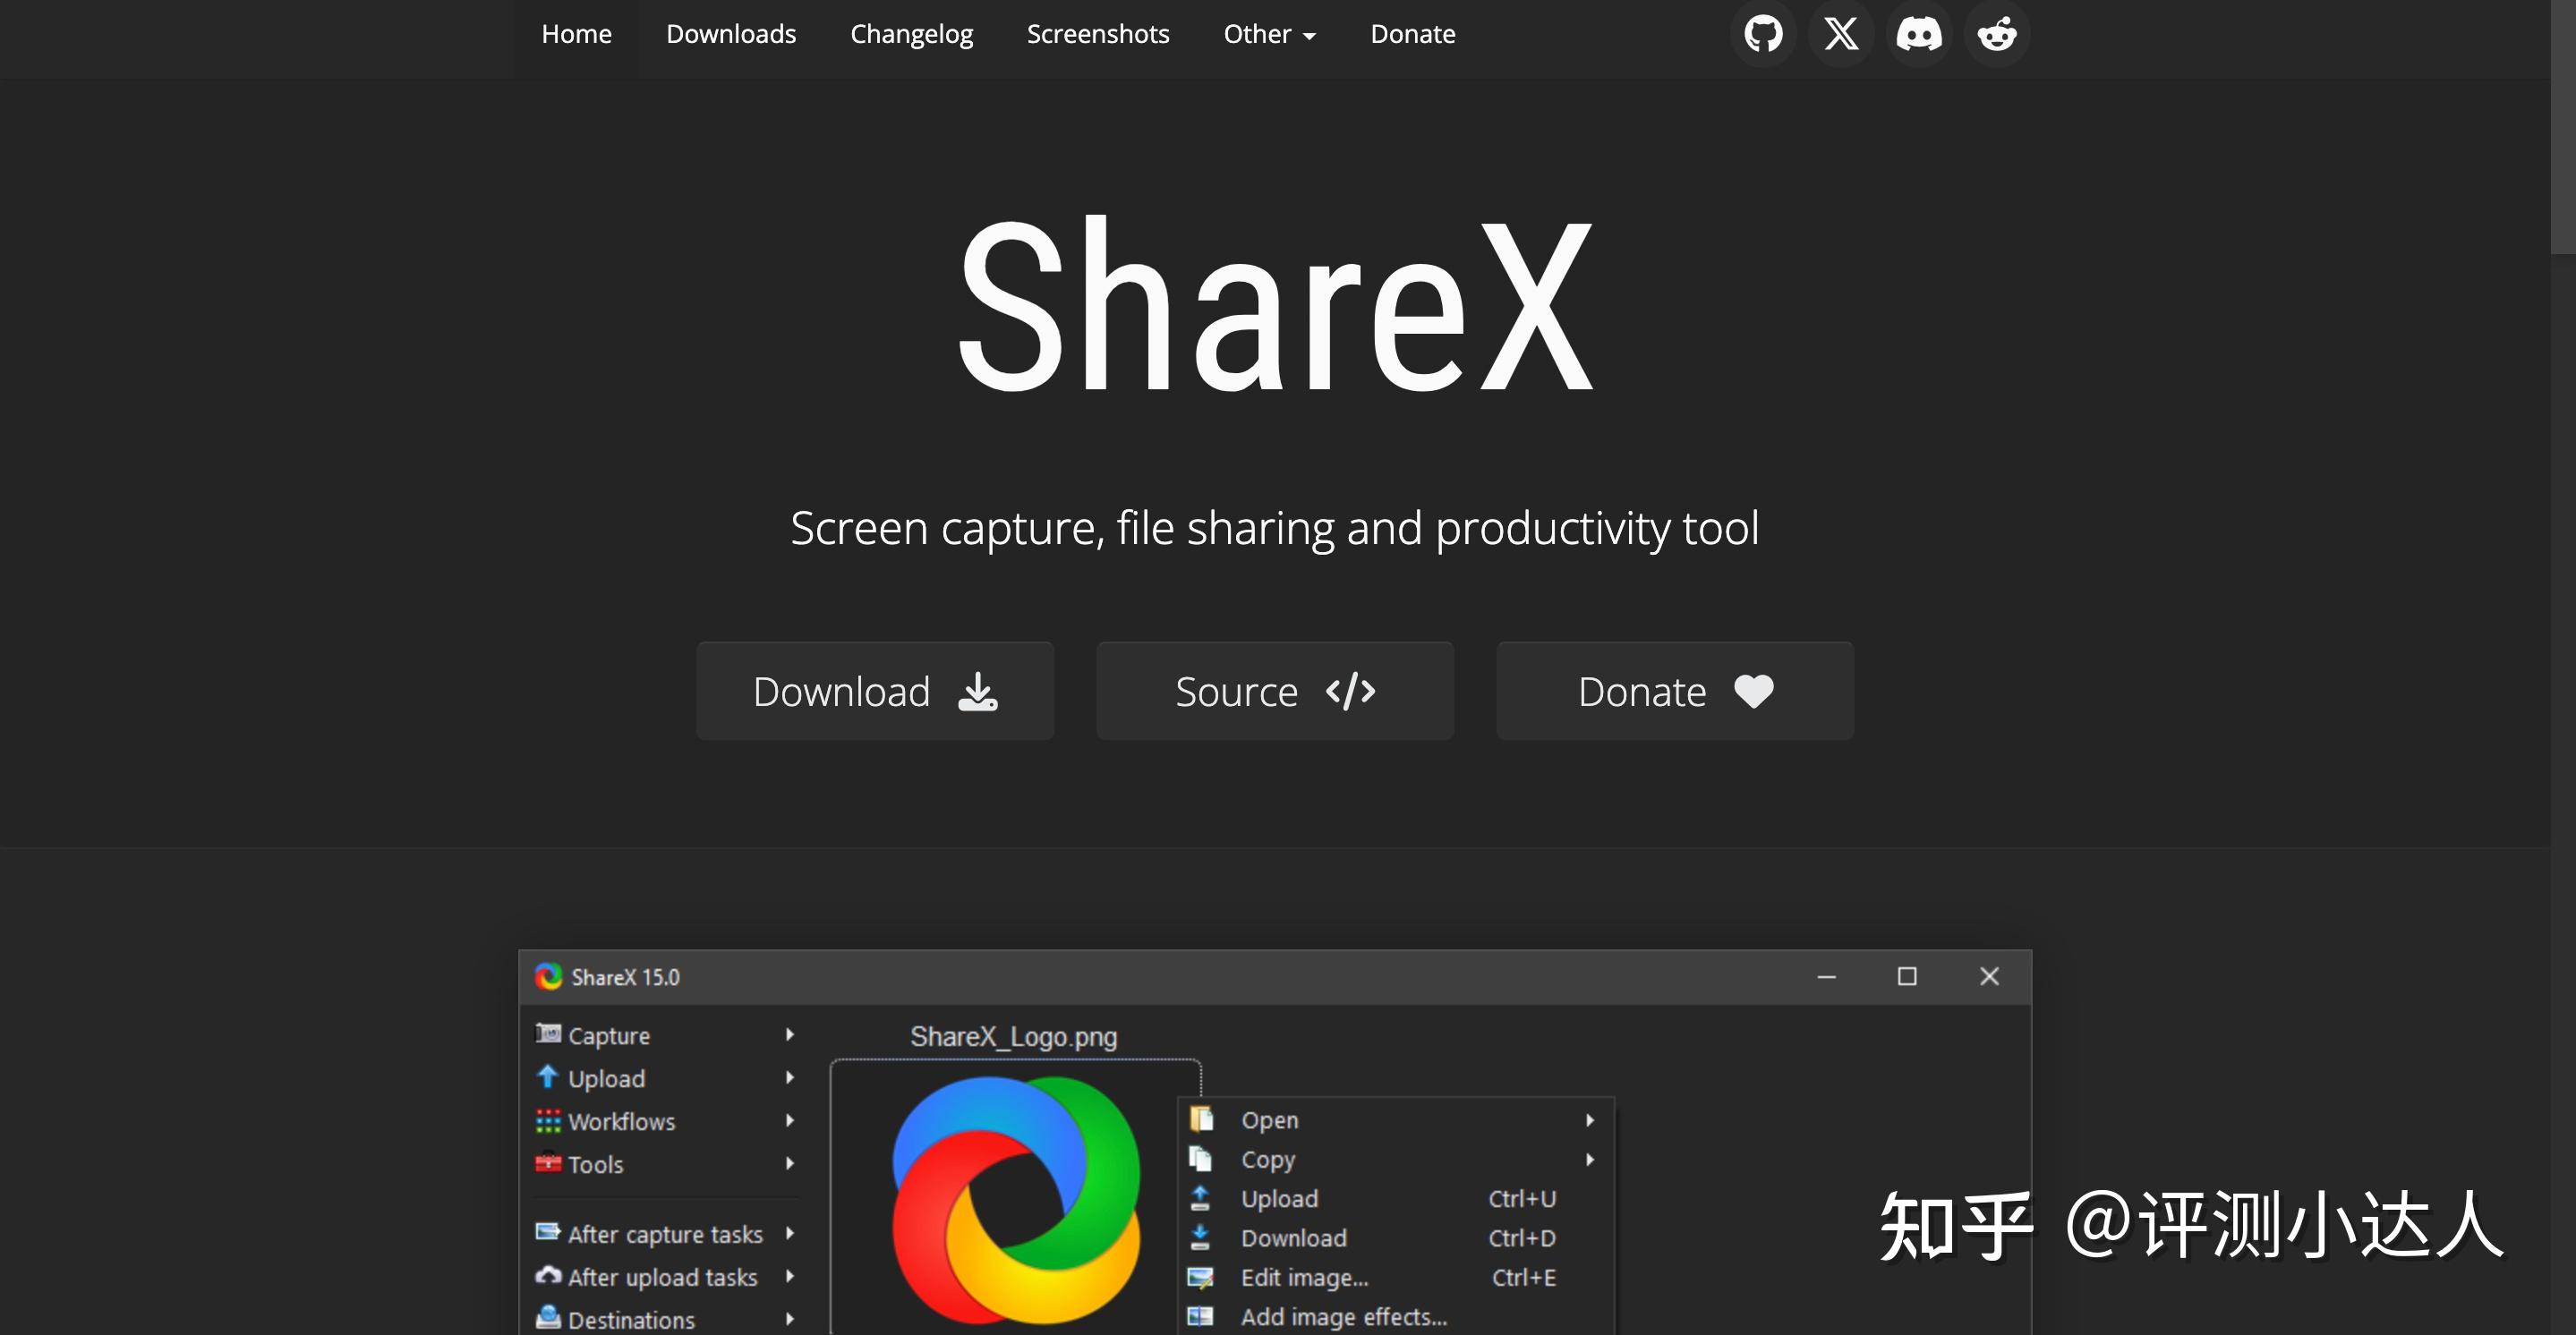The height and width of the screenshot is (1335, 2576).
Task: Click the Home navigation link
Action: pos(576,34)
